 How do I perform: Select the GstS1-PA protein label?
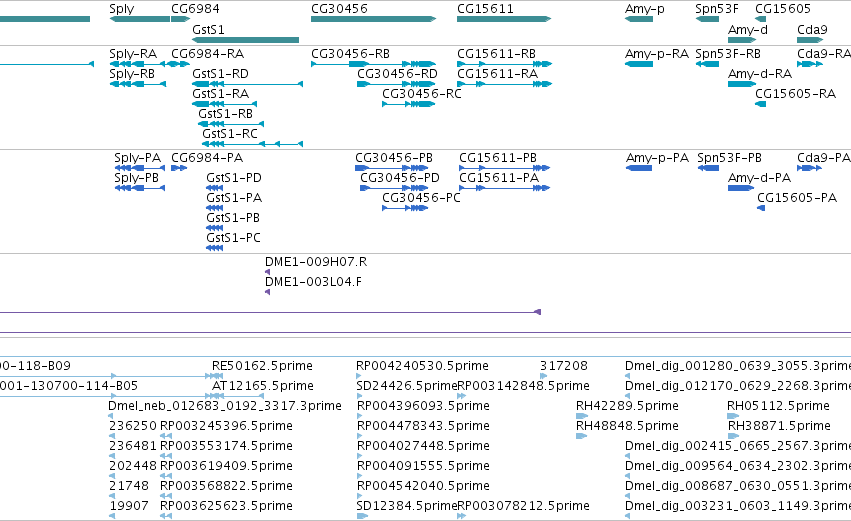click(x=234, y=198)
